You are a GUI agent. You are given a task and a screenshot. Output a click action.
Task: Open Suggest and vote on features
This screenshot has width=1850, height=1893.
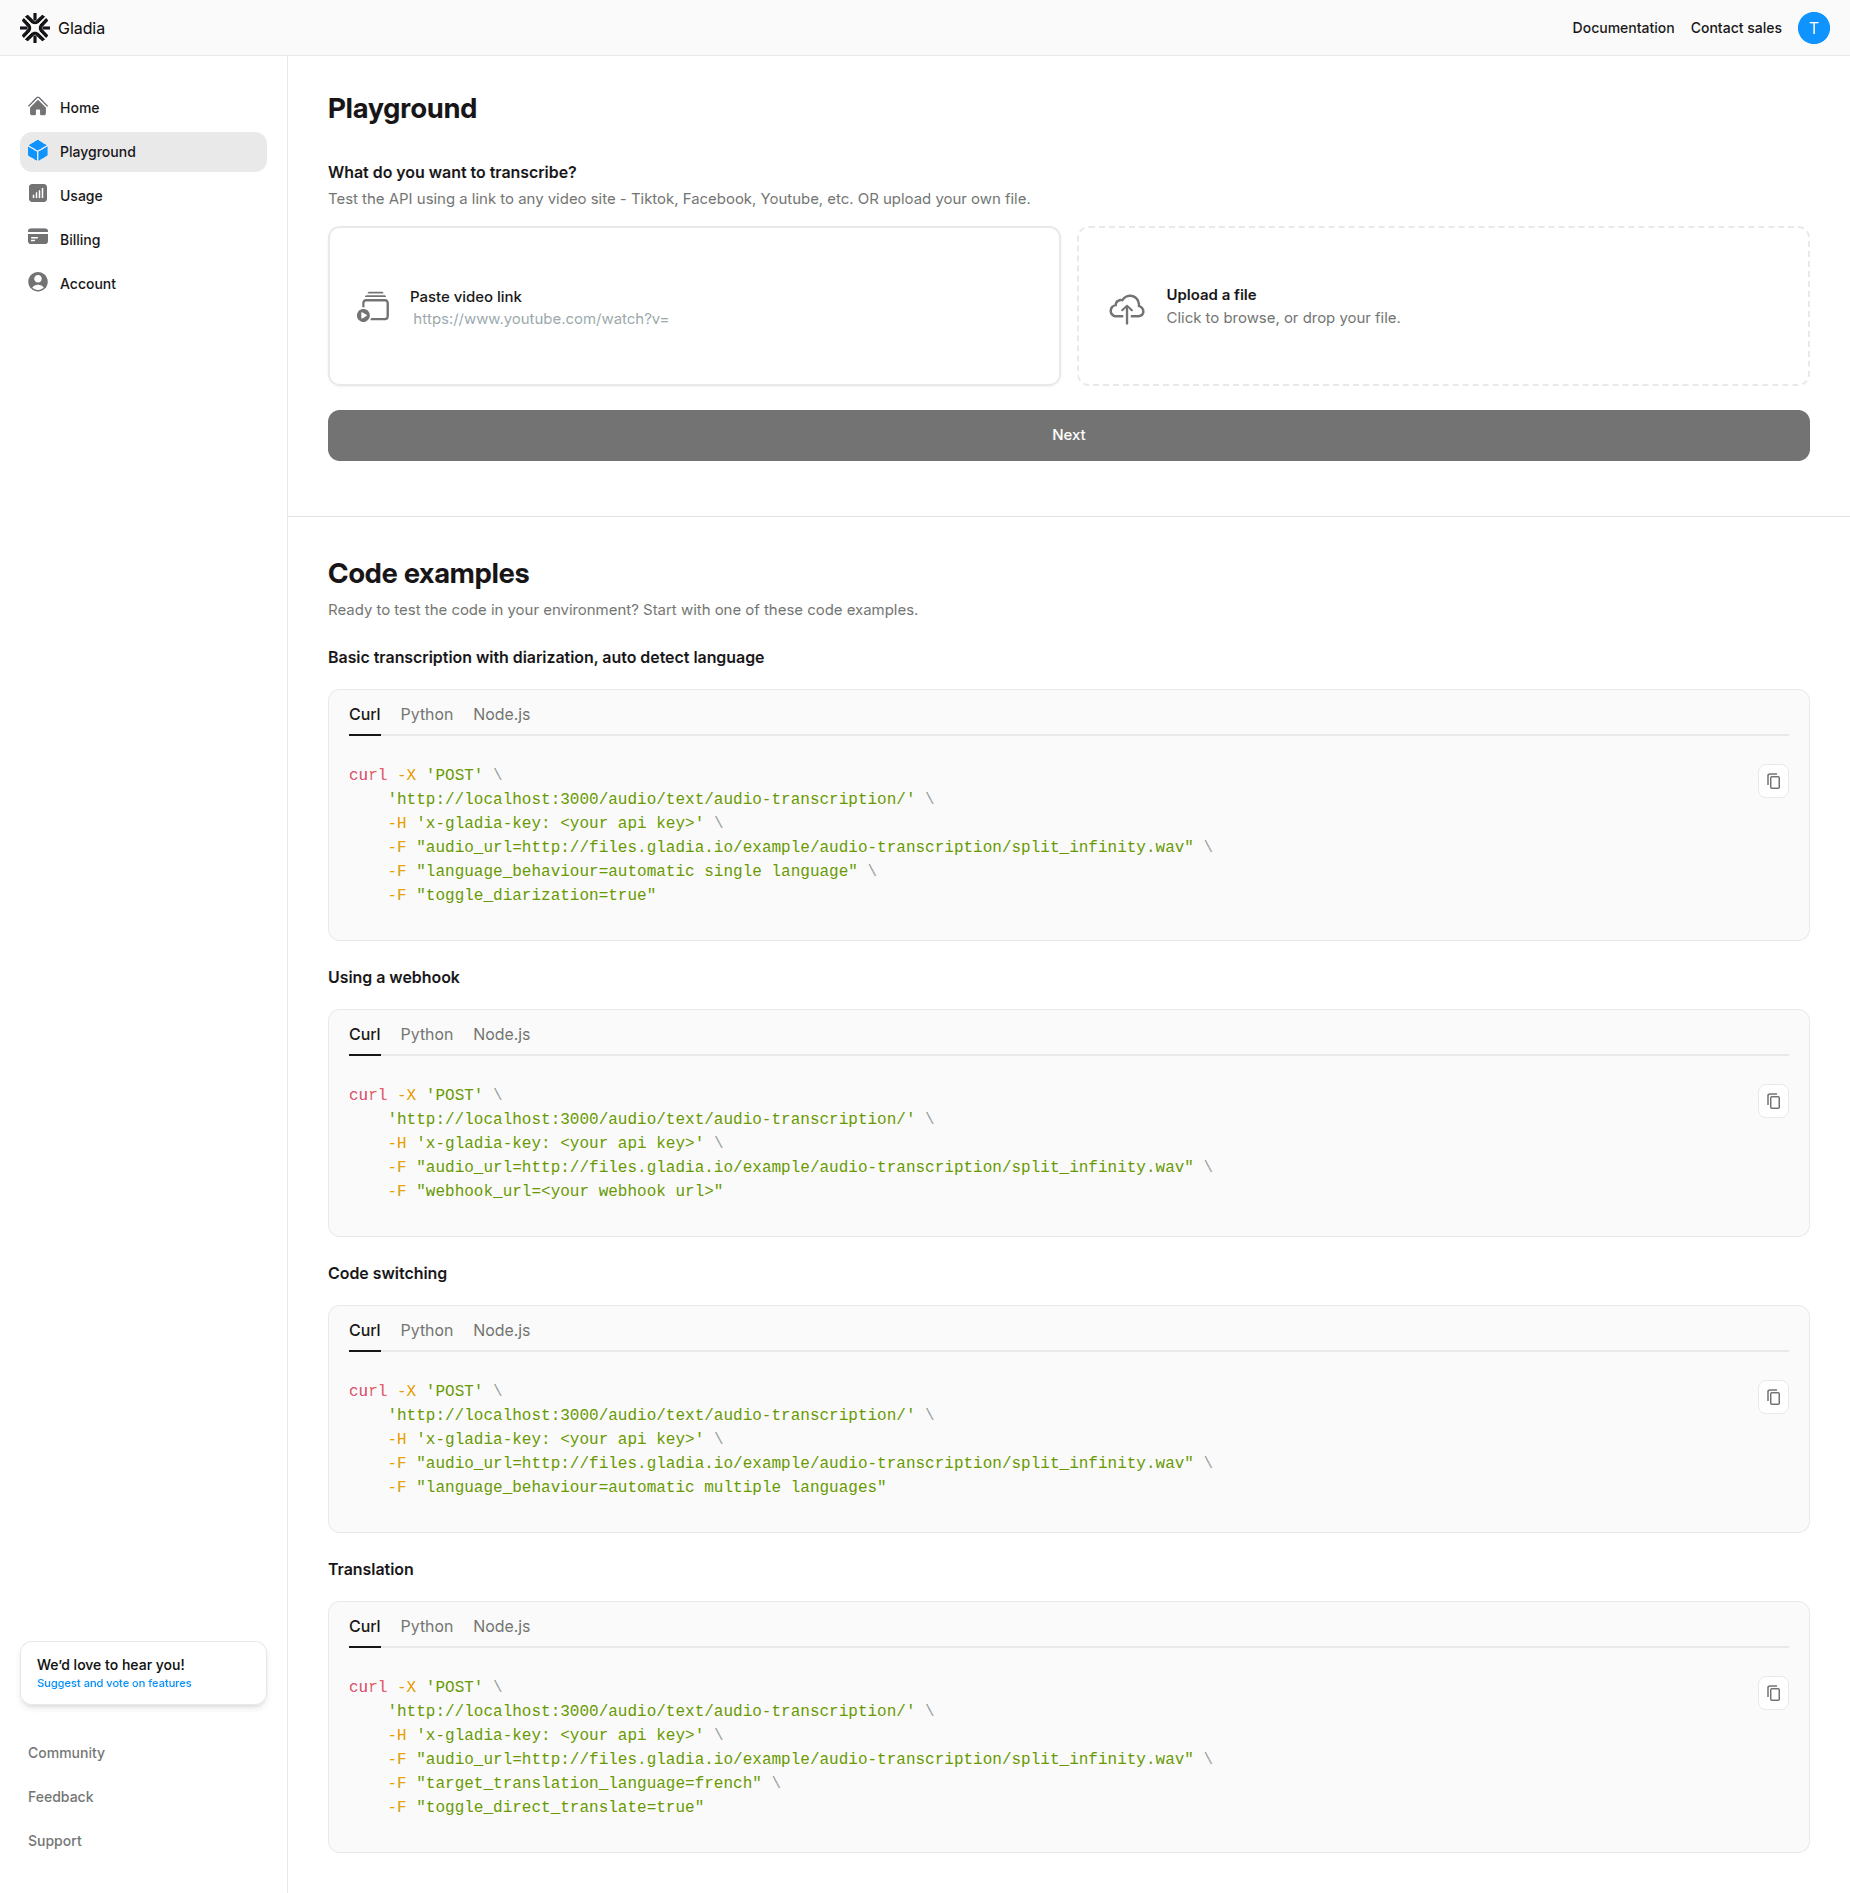click(112, 1682)
